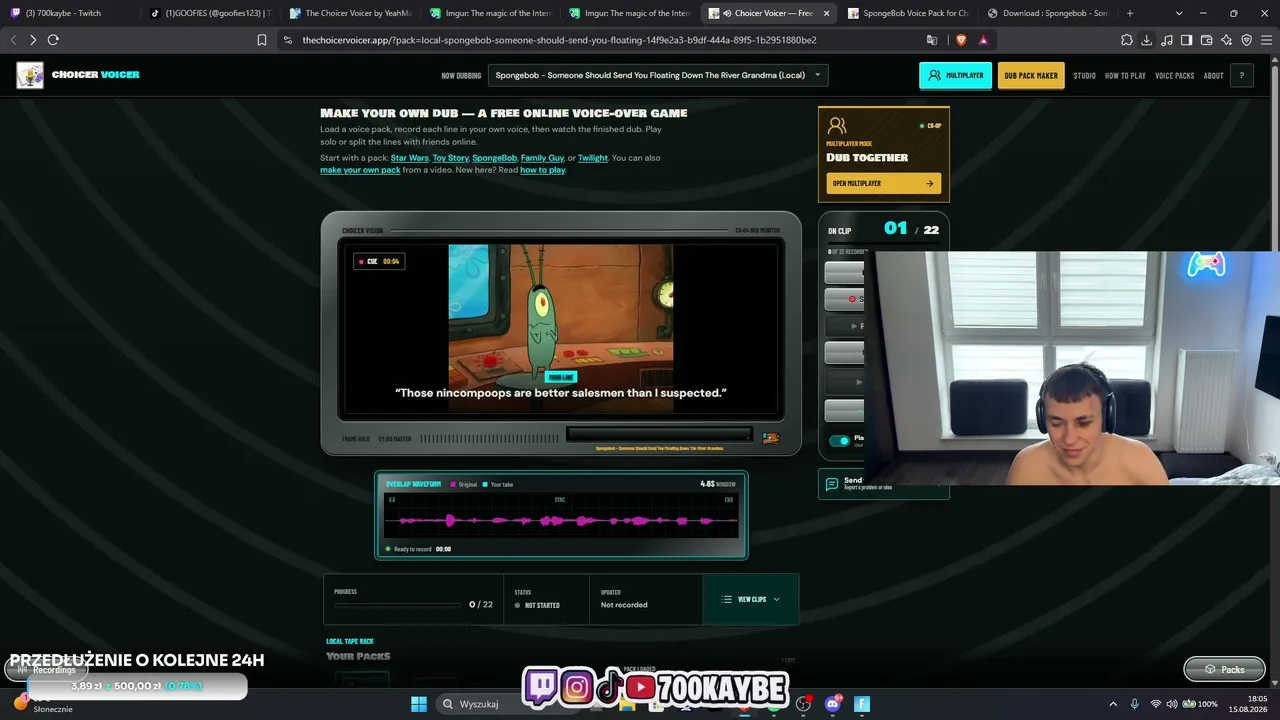Click the floating Packs button

(1224, 669)
